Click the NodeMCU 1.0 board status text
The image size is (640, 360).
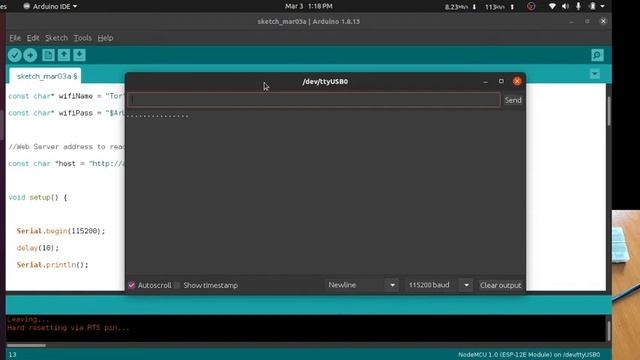529,355
